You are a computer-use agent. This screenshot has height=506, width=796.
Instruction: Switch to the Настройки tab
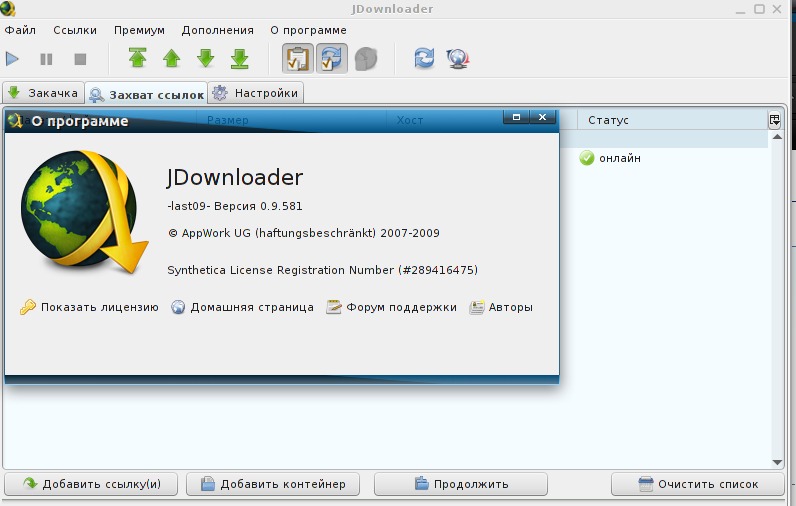click(x=256, y=93)
